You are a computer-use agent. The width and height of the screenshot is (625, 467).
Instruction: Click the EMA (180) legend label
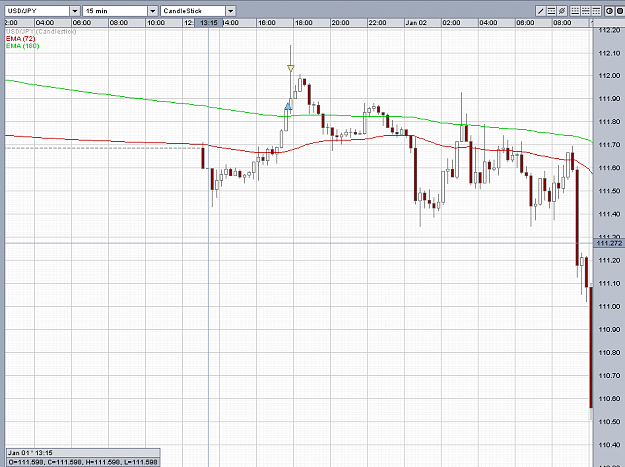(x=23, y=46)
